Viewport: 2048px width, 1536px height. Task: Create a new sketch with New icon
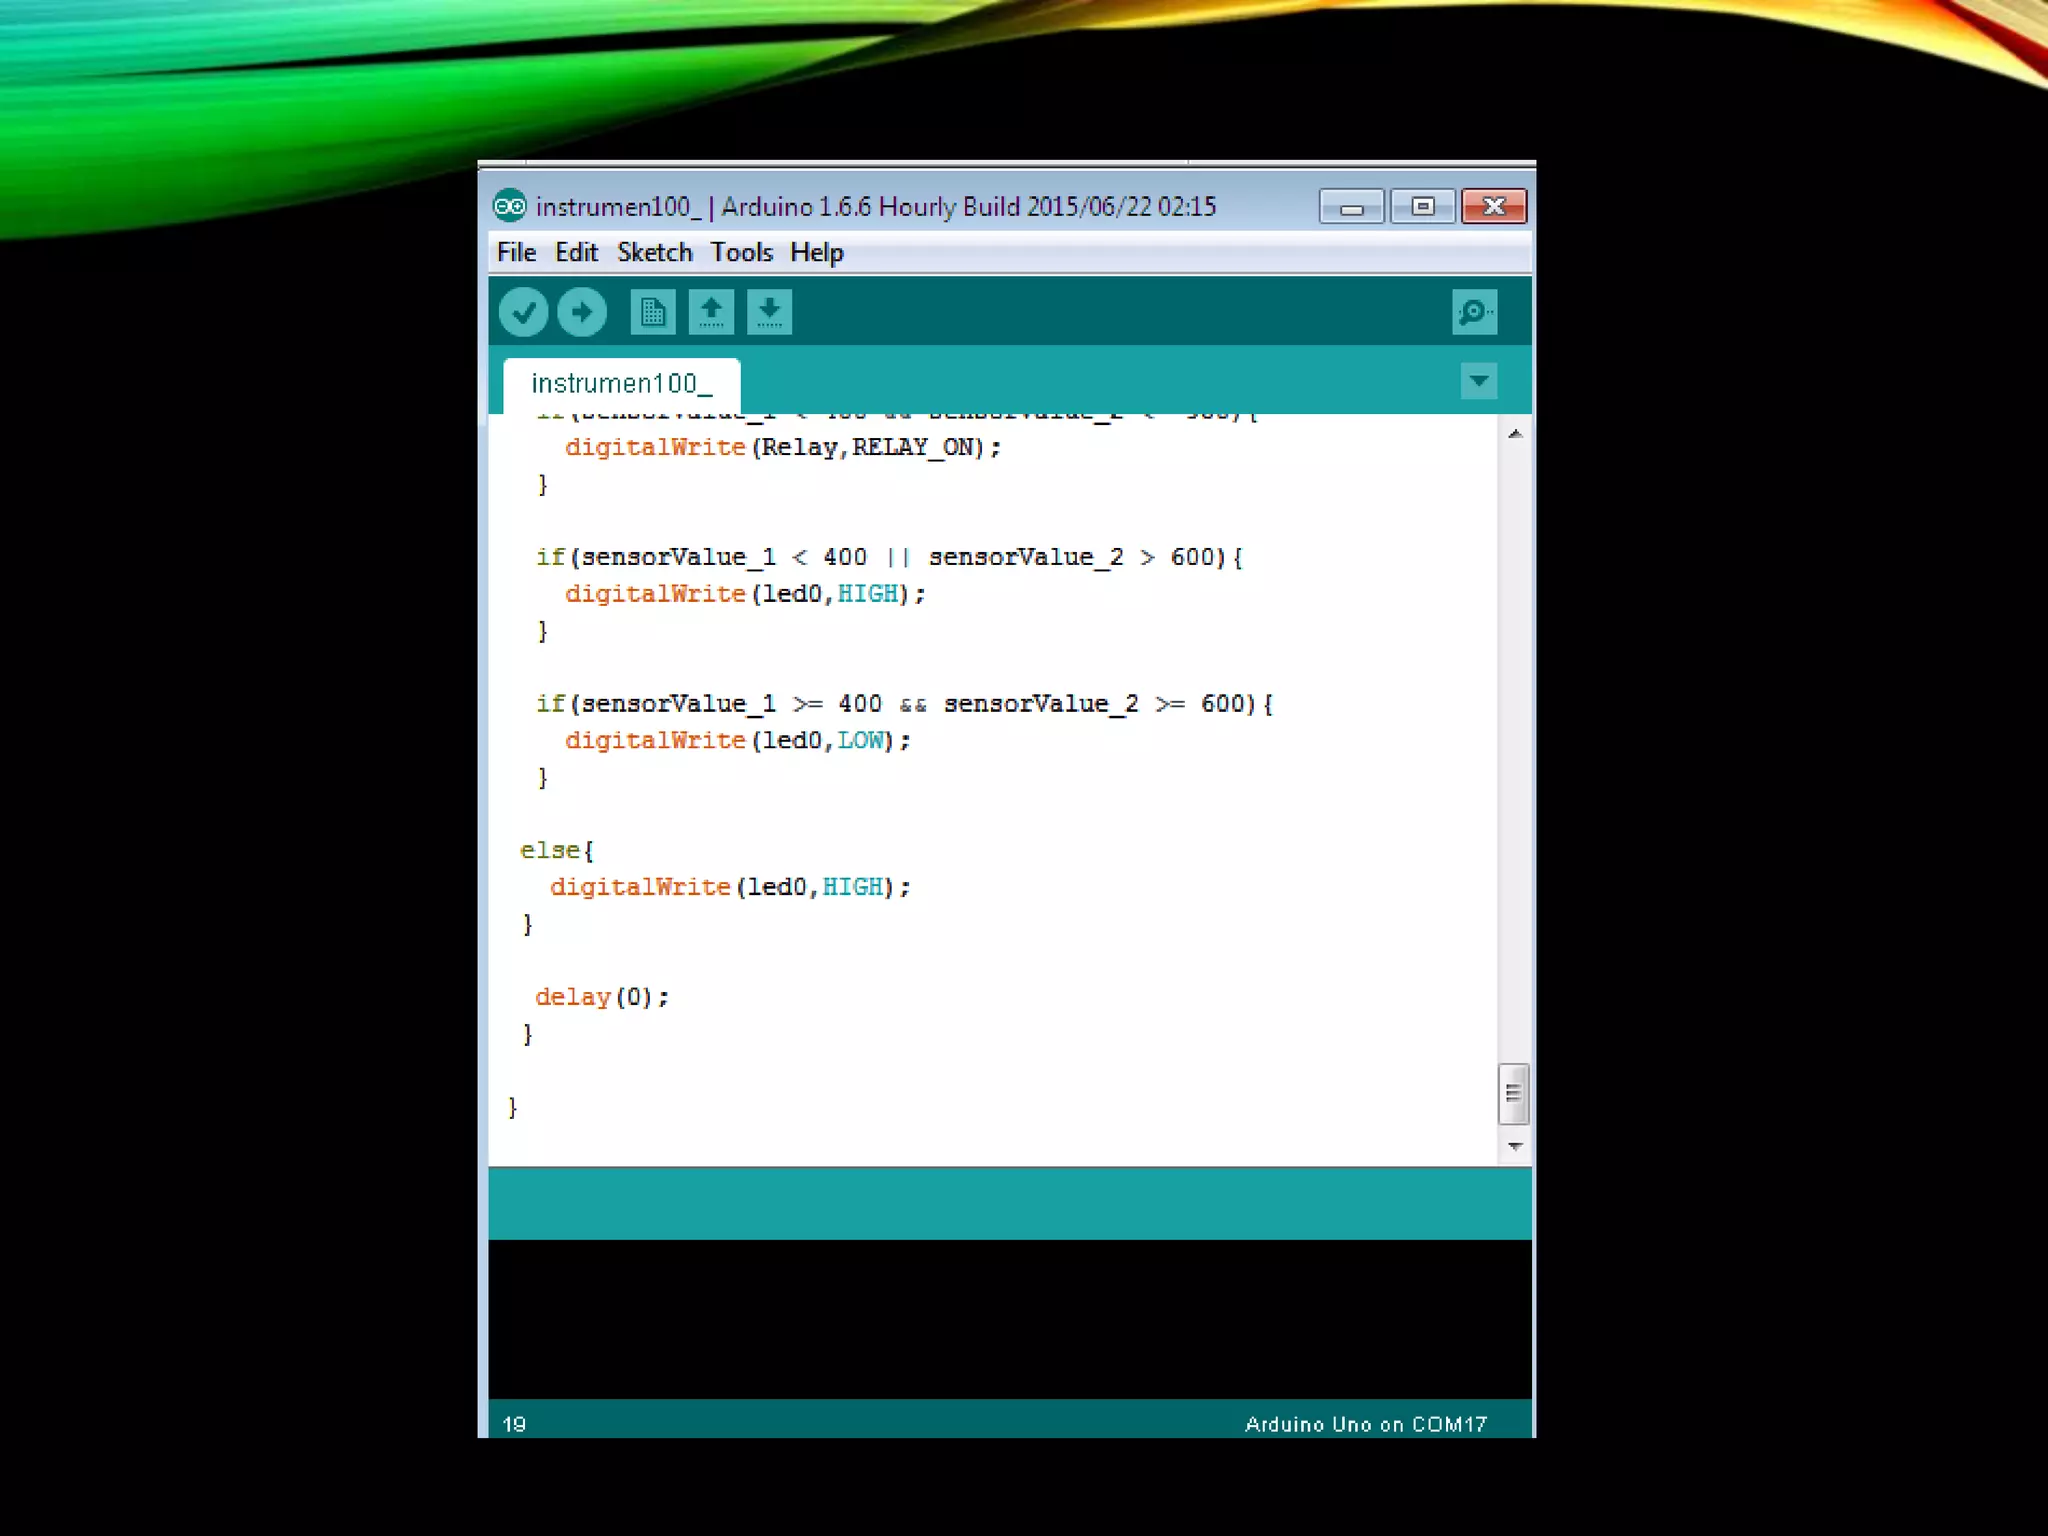coord(653,312)
